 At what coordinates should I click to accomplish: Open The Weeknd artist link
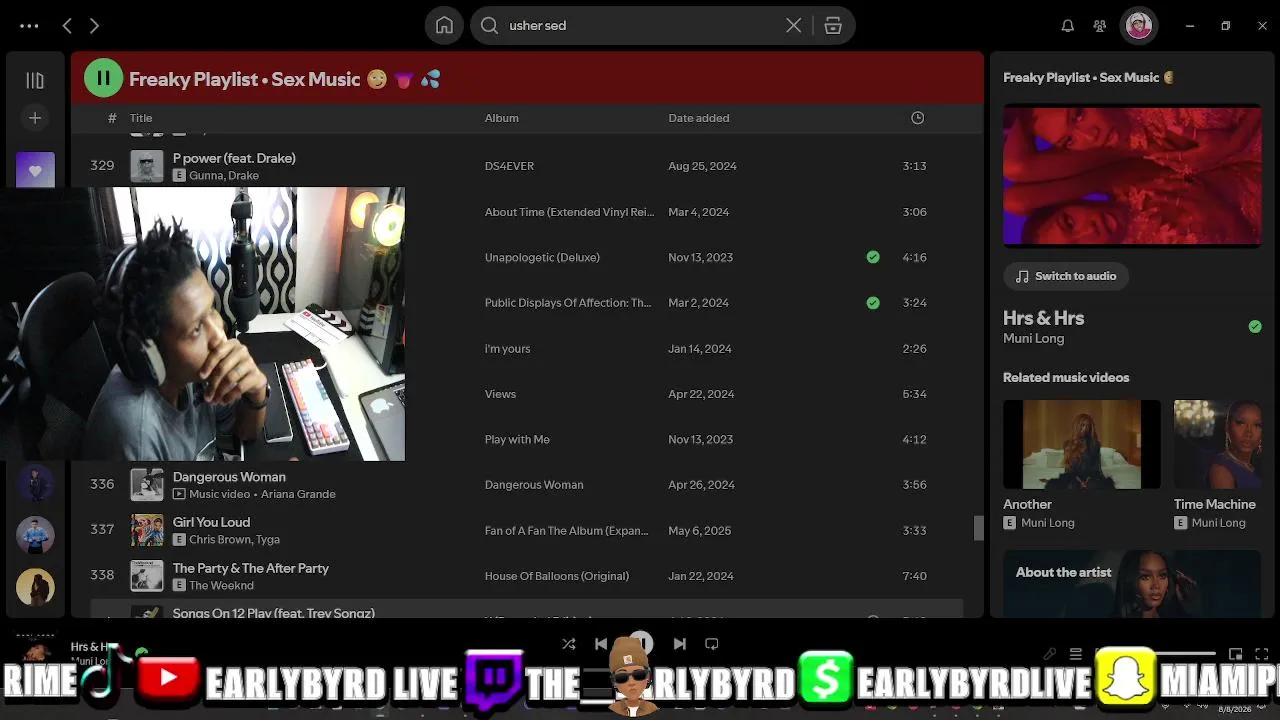tap(222, 586)
